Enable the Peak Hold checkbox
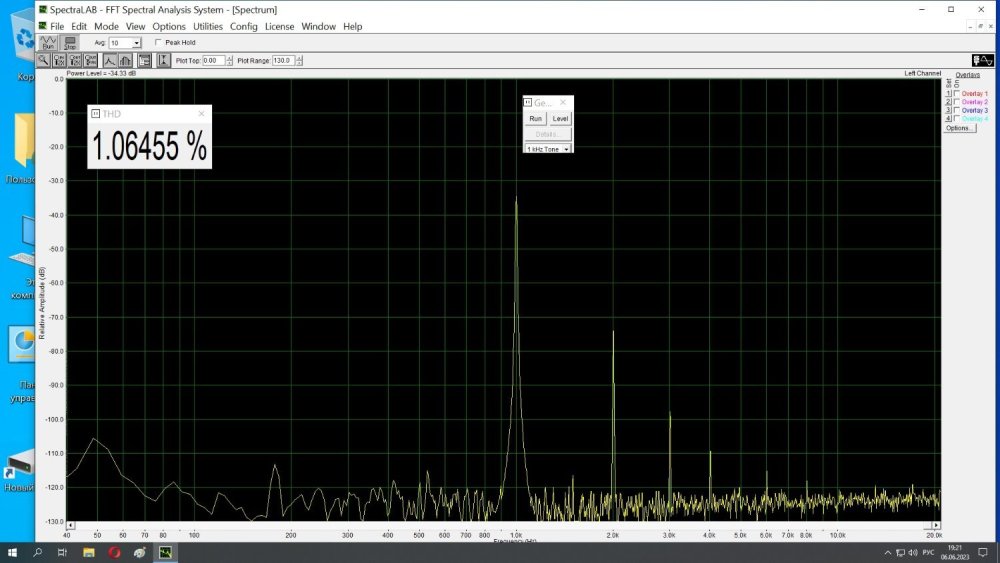1000x563 pixels. click(159, 43)
